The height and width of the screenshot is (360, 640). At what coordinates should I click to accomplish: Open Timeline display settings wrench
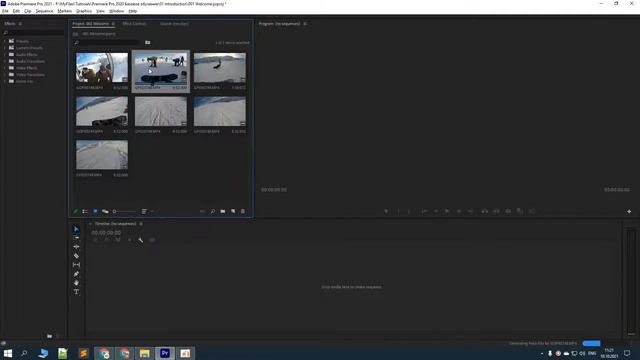(x=141, y=240)
